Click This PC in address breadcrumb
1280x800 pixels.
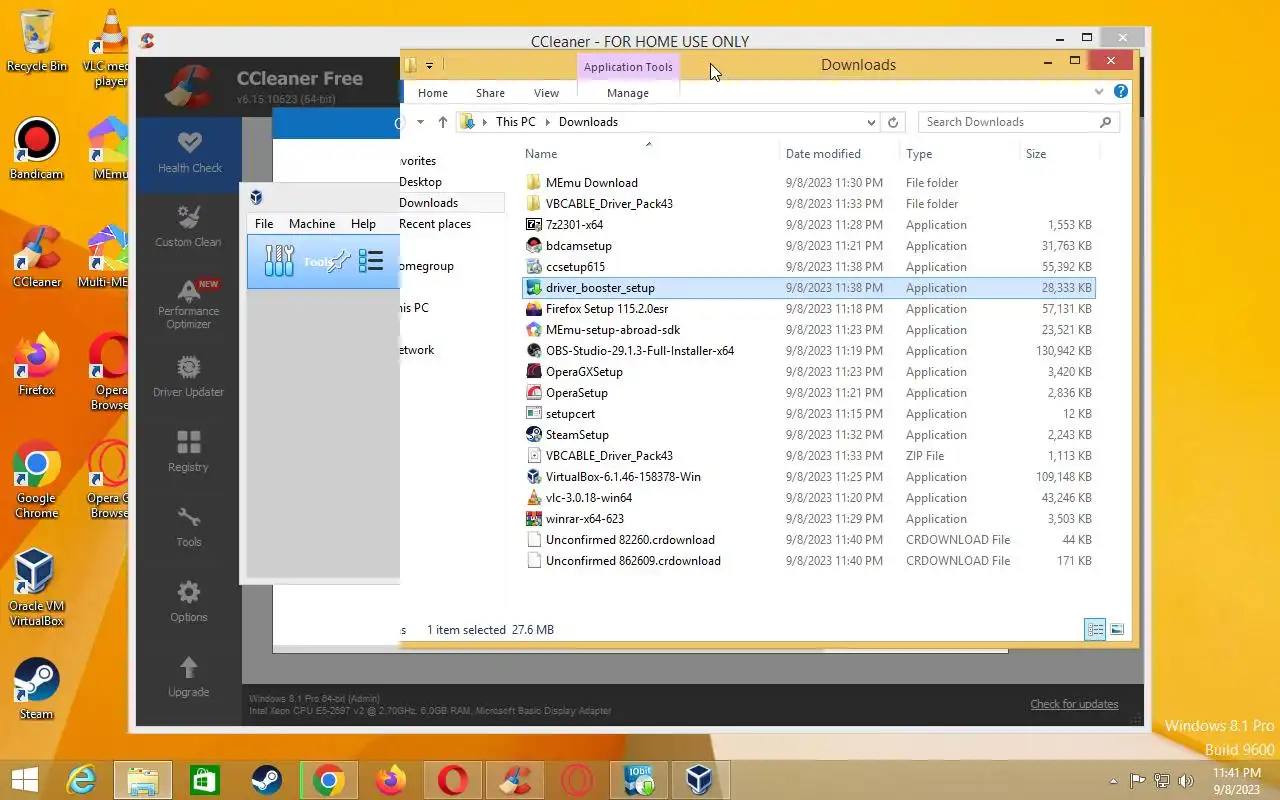tap(515, 122)
